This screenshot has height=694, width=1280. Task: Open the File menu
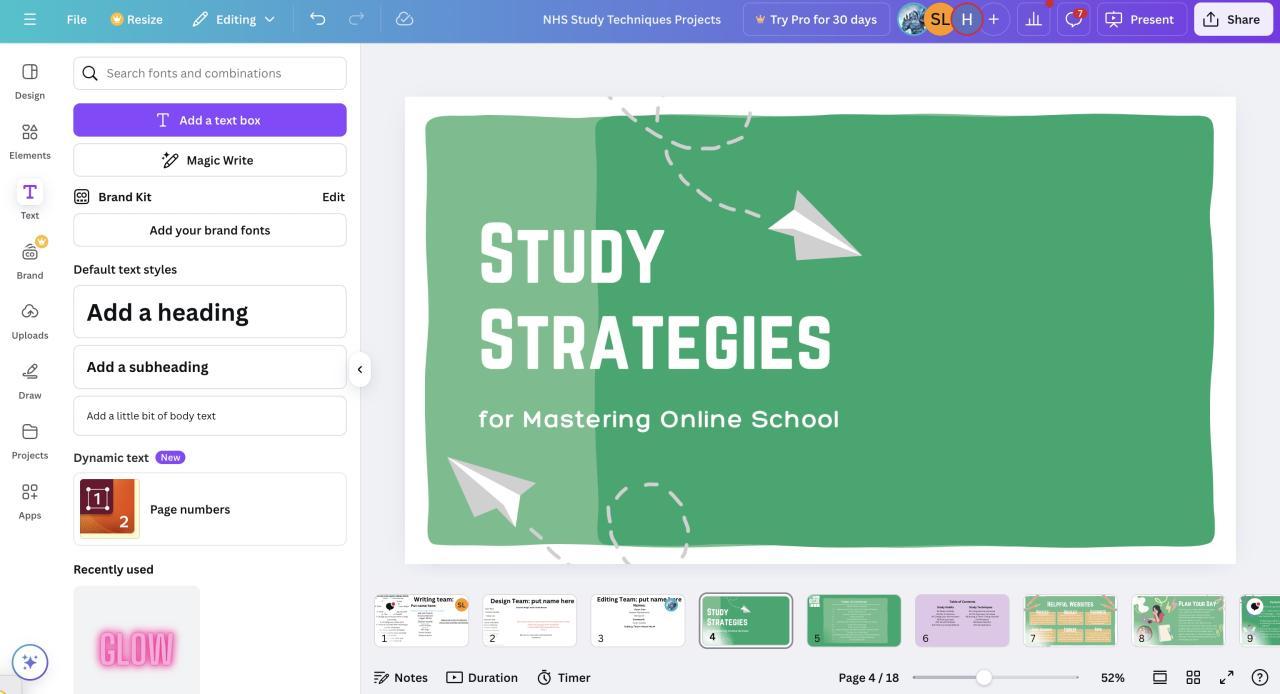(x=77, y=19)
